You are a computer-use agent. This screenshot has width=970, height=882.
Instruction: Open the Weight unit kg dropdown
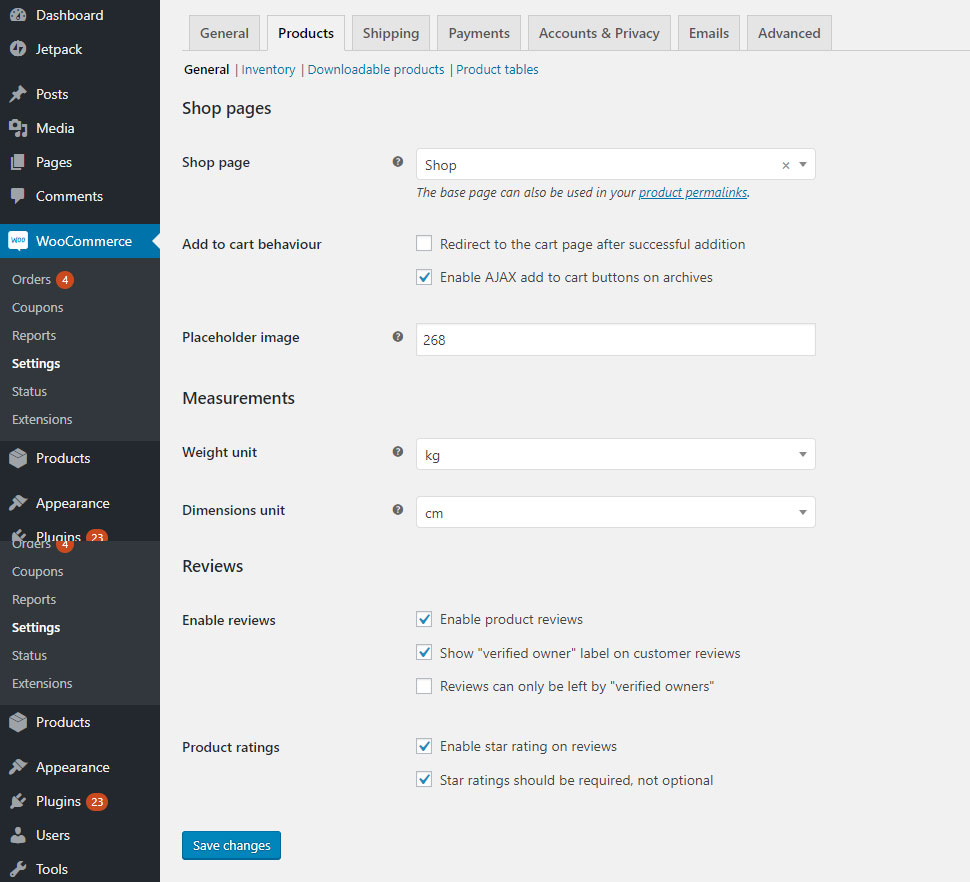pyautogui.click(x=616, y=454)
